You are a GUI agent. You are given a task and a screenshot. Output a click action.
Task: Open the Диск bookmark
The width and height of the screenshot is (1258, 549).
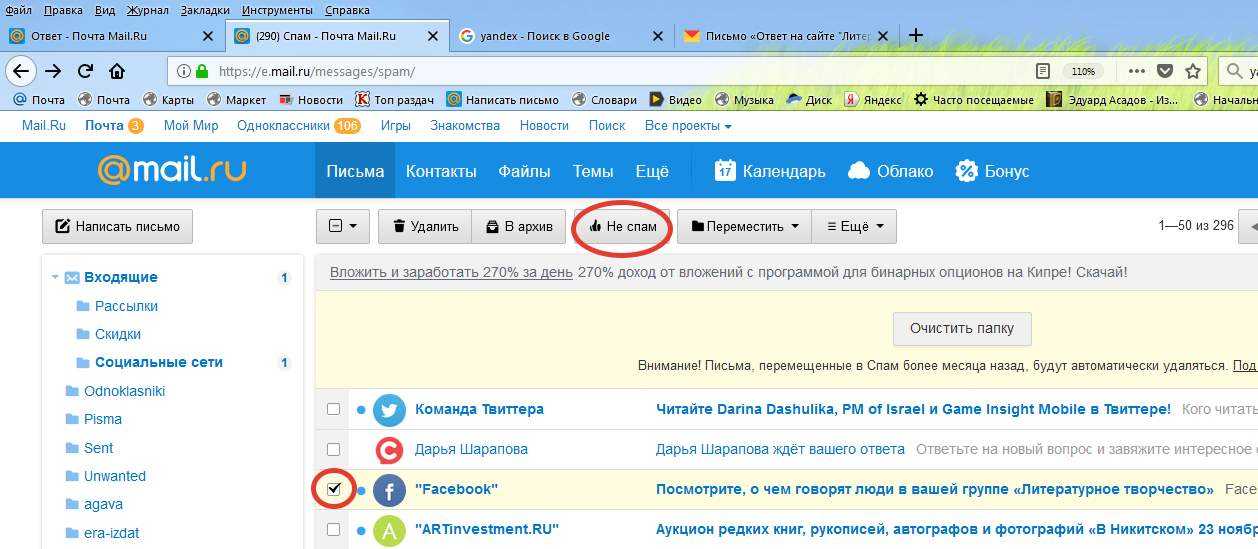809,99
